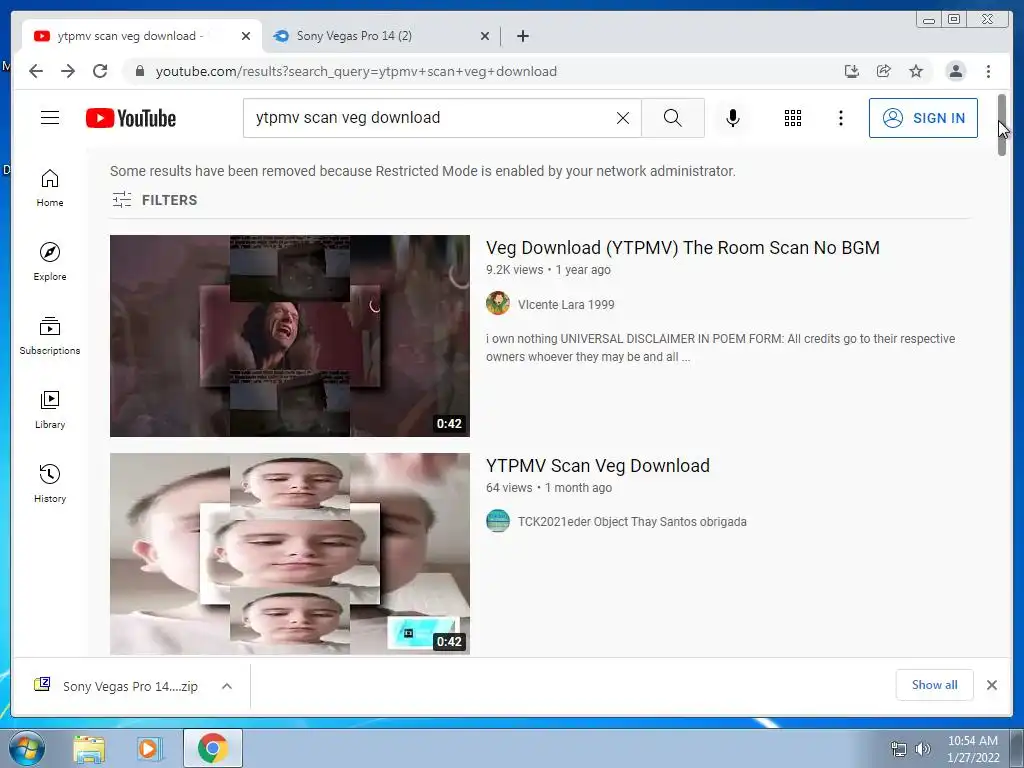Open title Veg Download (YTPMV) The Room Scan No BGM
The height and width of the screenshot is (768, 1024).
[x=682, y=248]
